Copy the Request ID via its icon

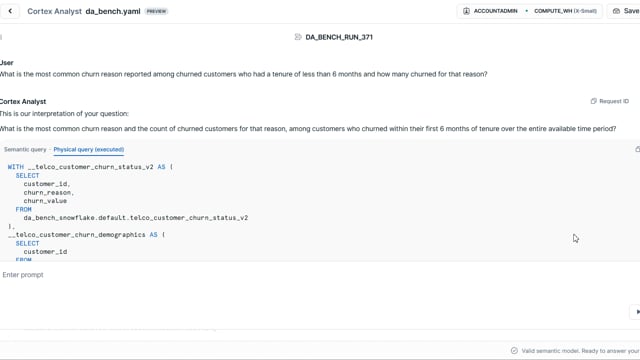point(593,101)
